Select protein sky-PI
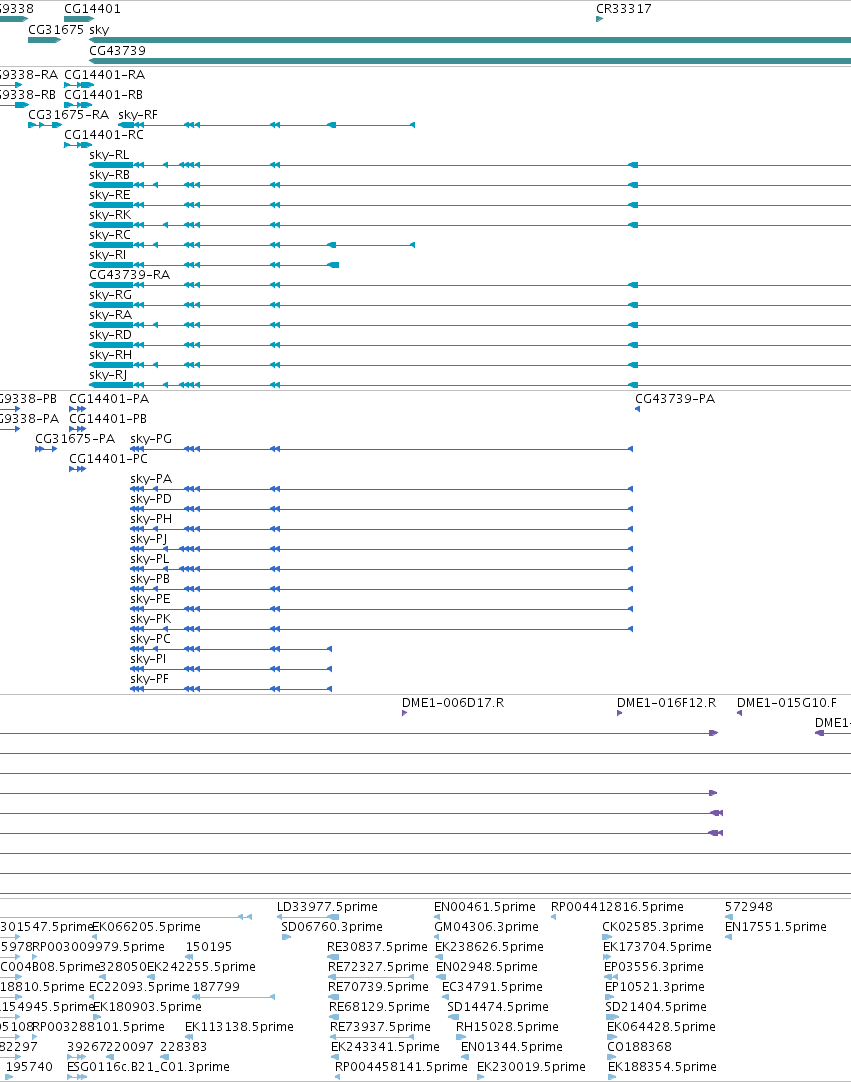Screen dimensions: 851x1082 click(231, 669)
